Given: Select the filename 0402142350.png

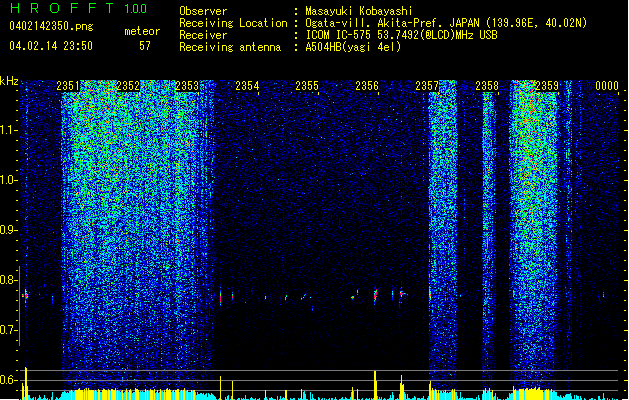Looking at the screenshot, I should [51, 26].
